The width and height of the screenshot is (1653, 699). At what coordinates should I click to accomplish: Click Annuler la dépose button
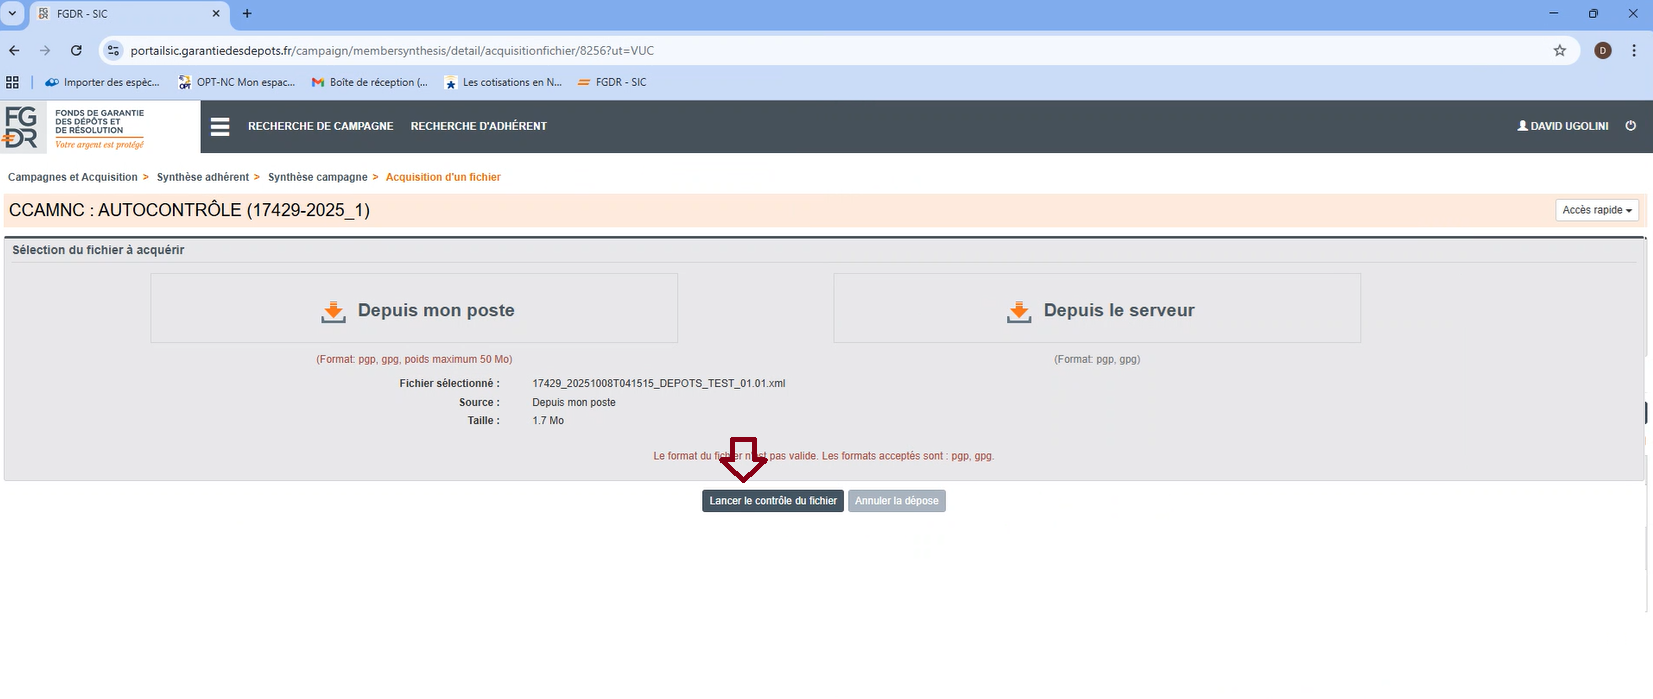coord(896,501)
